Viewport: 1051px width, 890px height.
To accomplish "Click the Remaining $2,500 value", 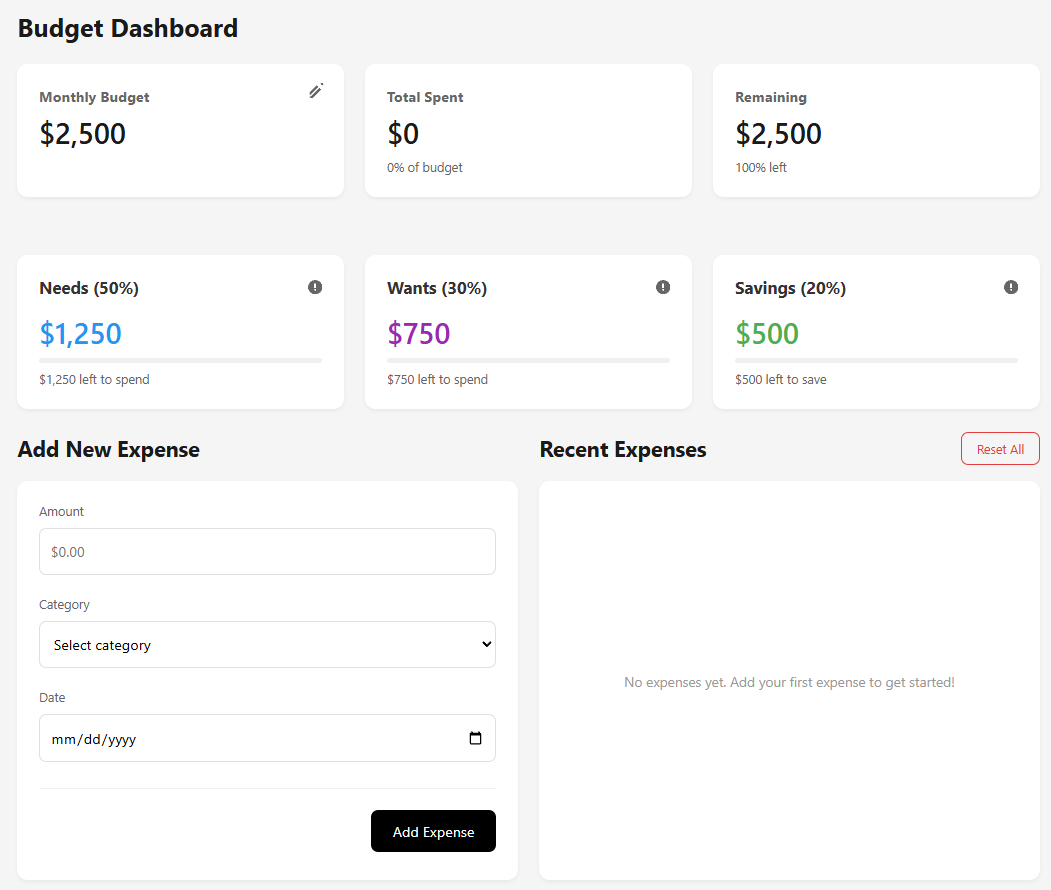I will point(778,134).
